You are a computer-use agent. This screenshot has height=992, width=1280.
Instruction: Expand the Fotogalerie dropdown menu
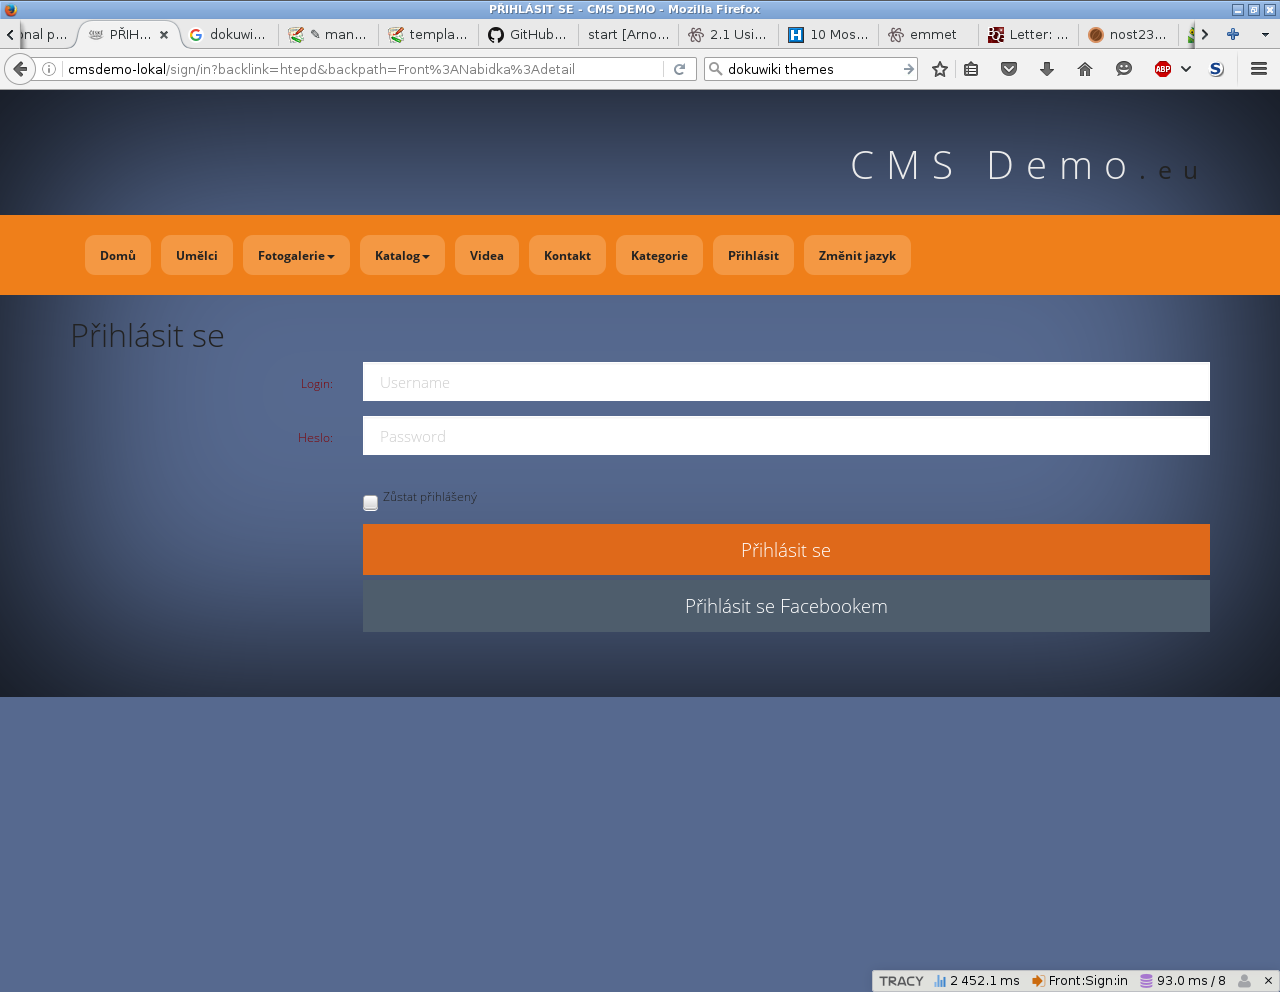296,256
